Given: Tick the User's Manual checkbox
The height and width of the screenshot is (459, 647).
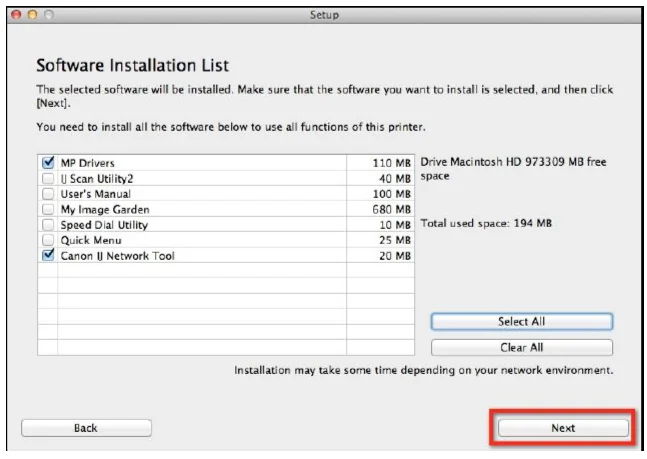Looking at the screenshot, I should pyautogui.click(x=48, y=193).
